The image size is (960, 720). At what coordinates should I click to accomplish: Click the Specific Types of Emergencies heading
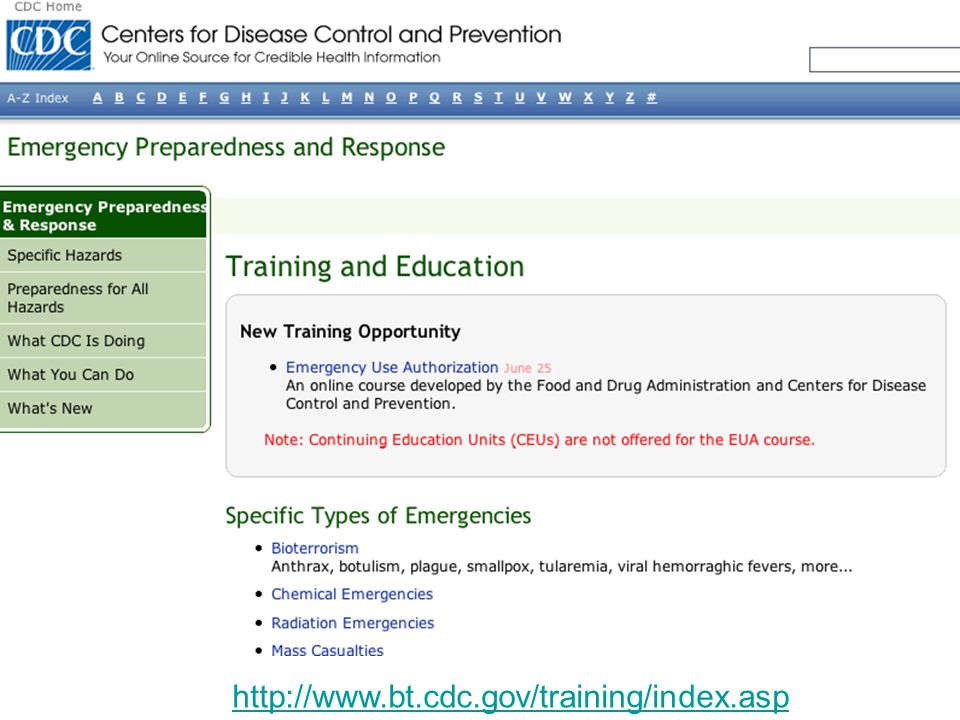(378, 516)
